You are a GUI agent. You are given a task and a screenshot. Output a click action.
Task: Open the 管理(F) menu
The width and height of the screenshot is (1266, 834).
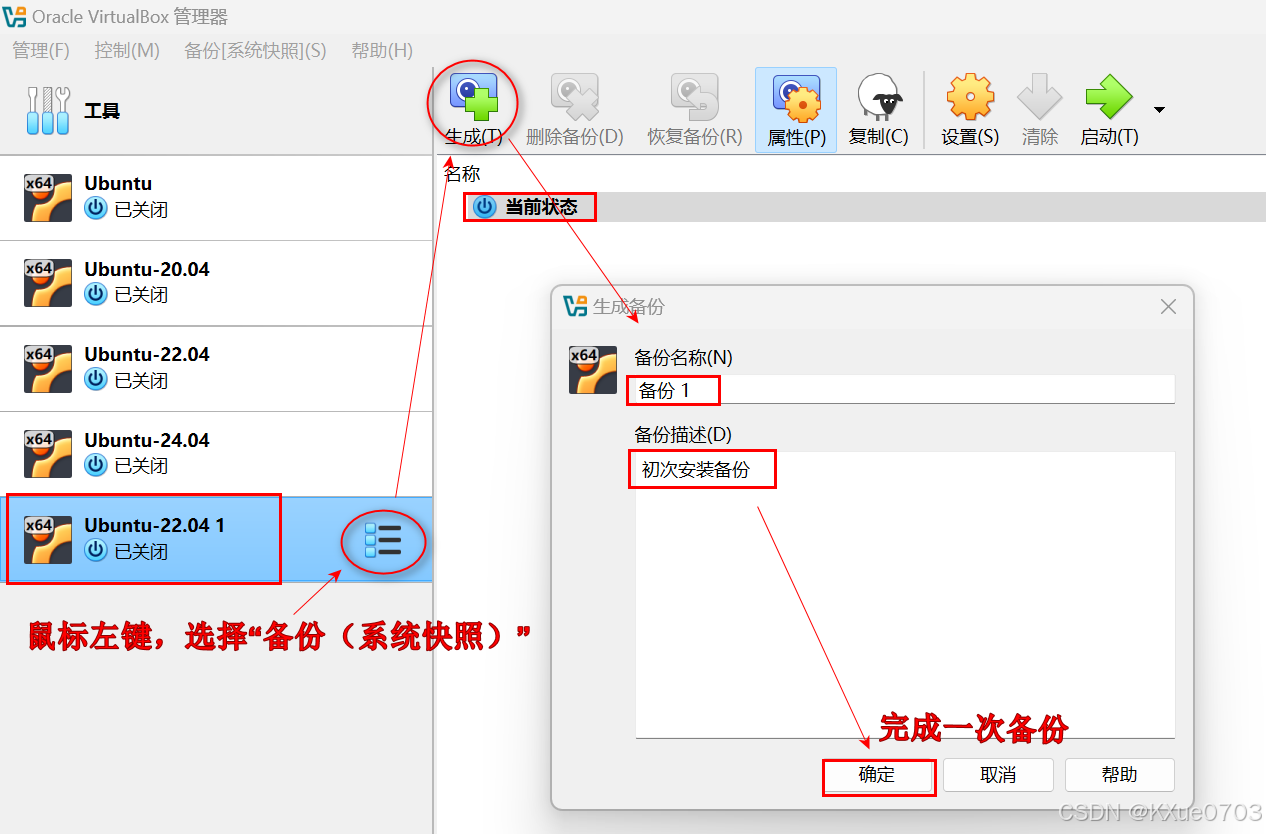pos(41,50)
